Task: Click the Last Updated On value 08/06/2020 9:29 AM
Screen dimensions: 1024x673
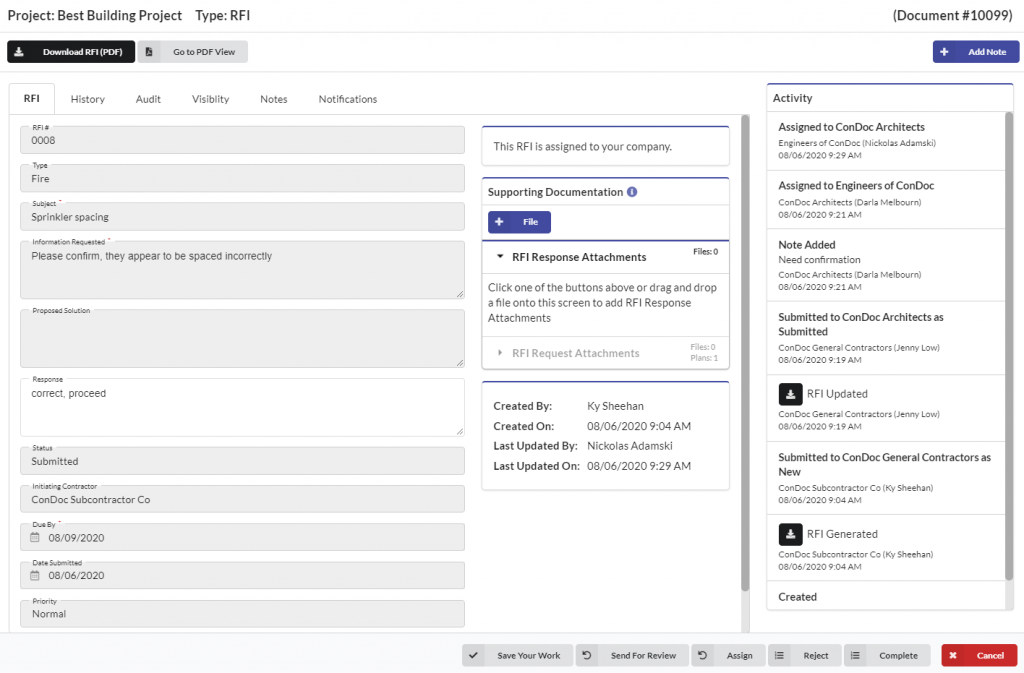Action: pos(639,466)
